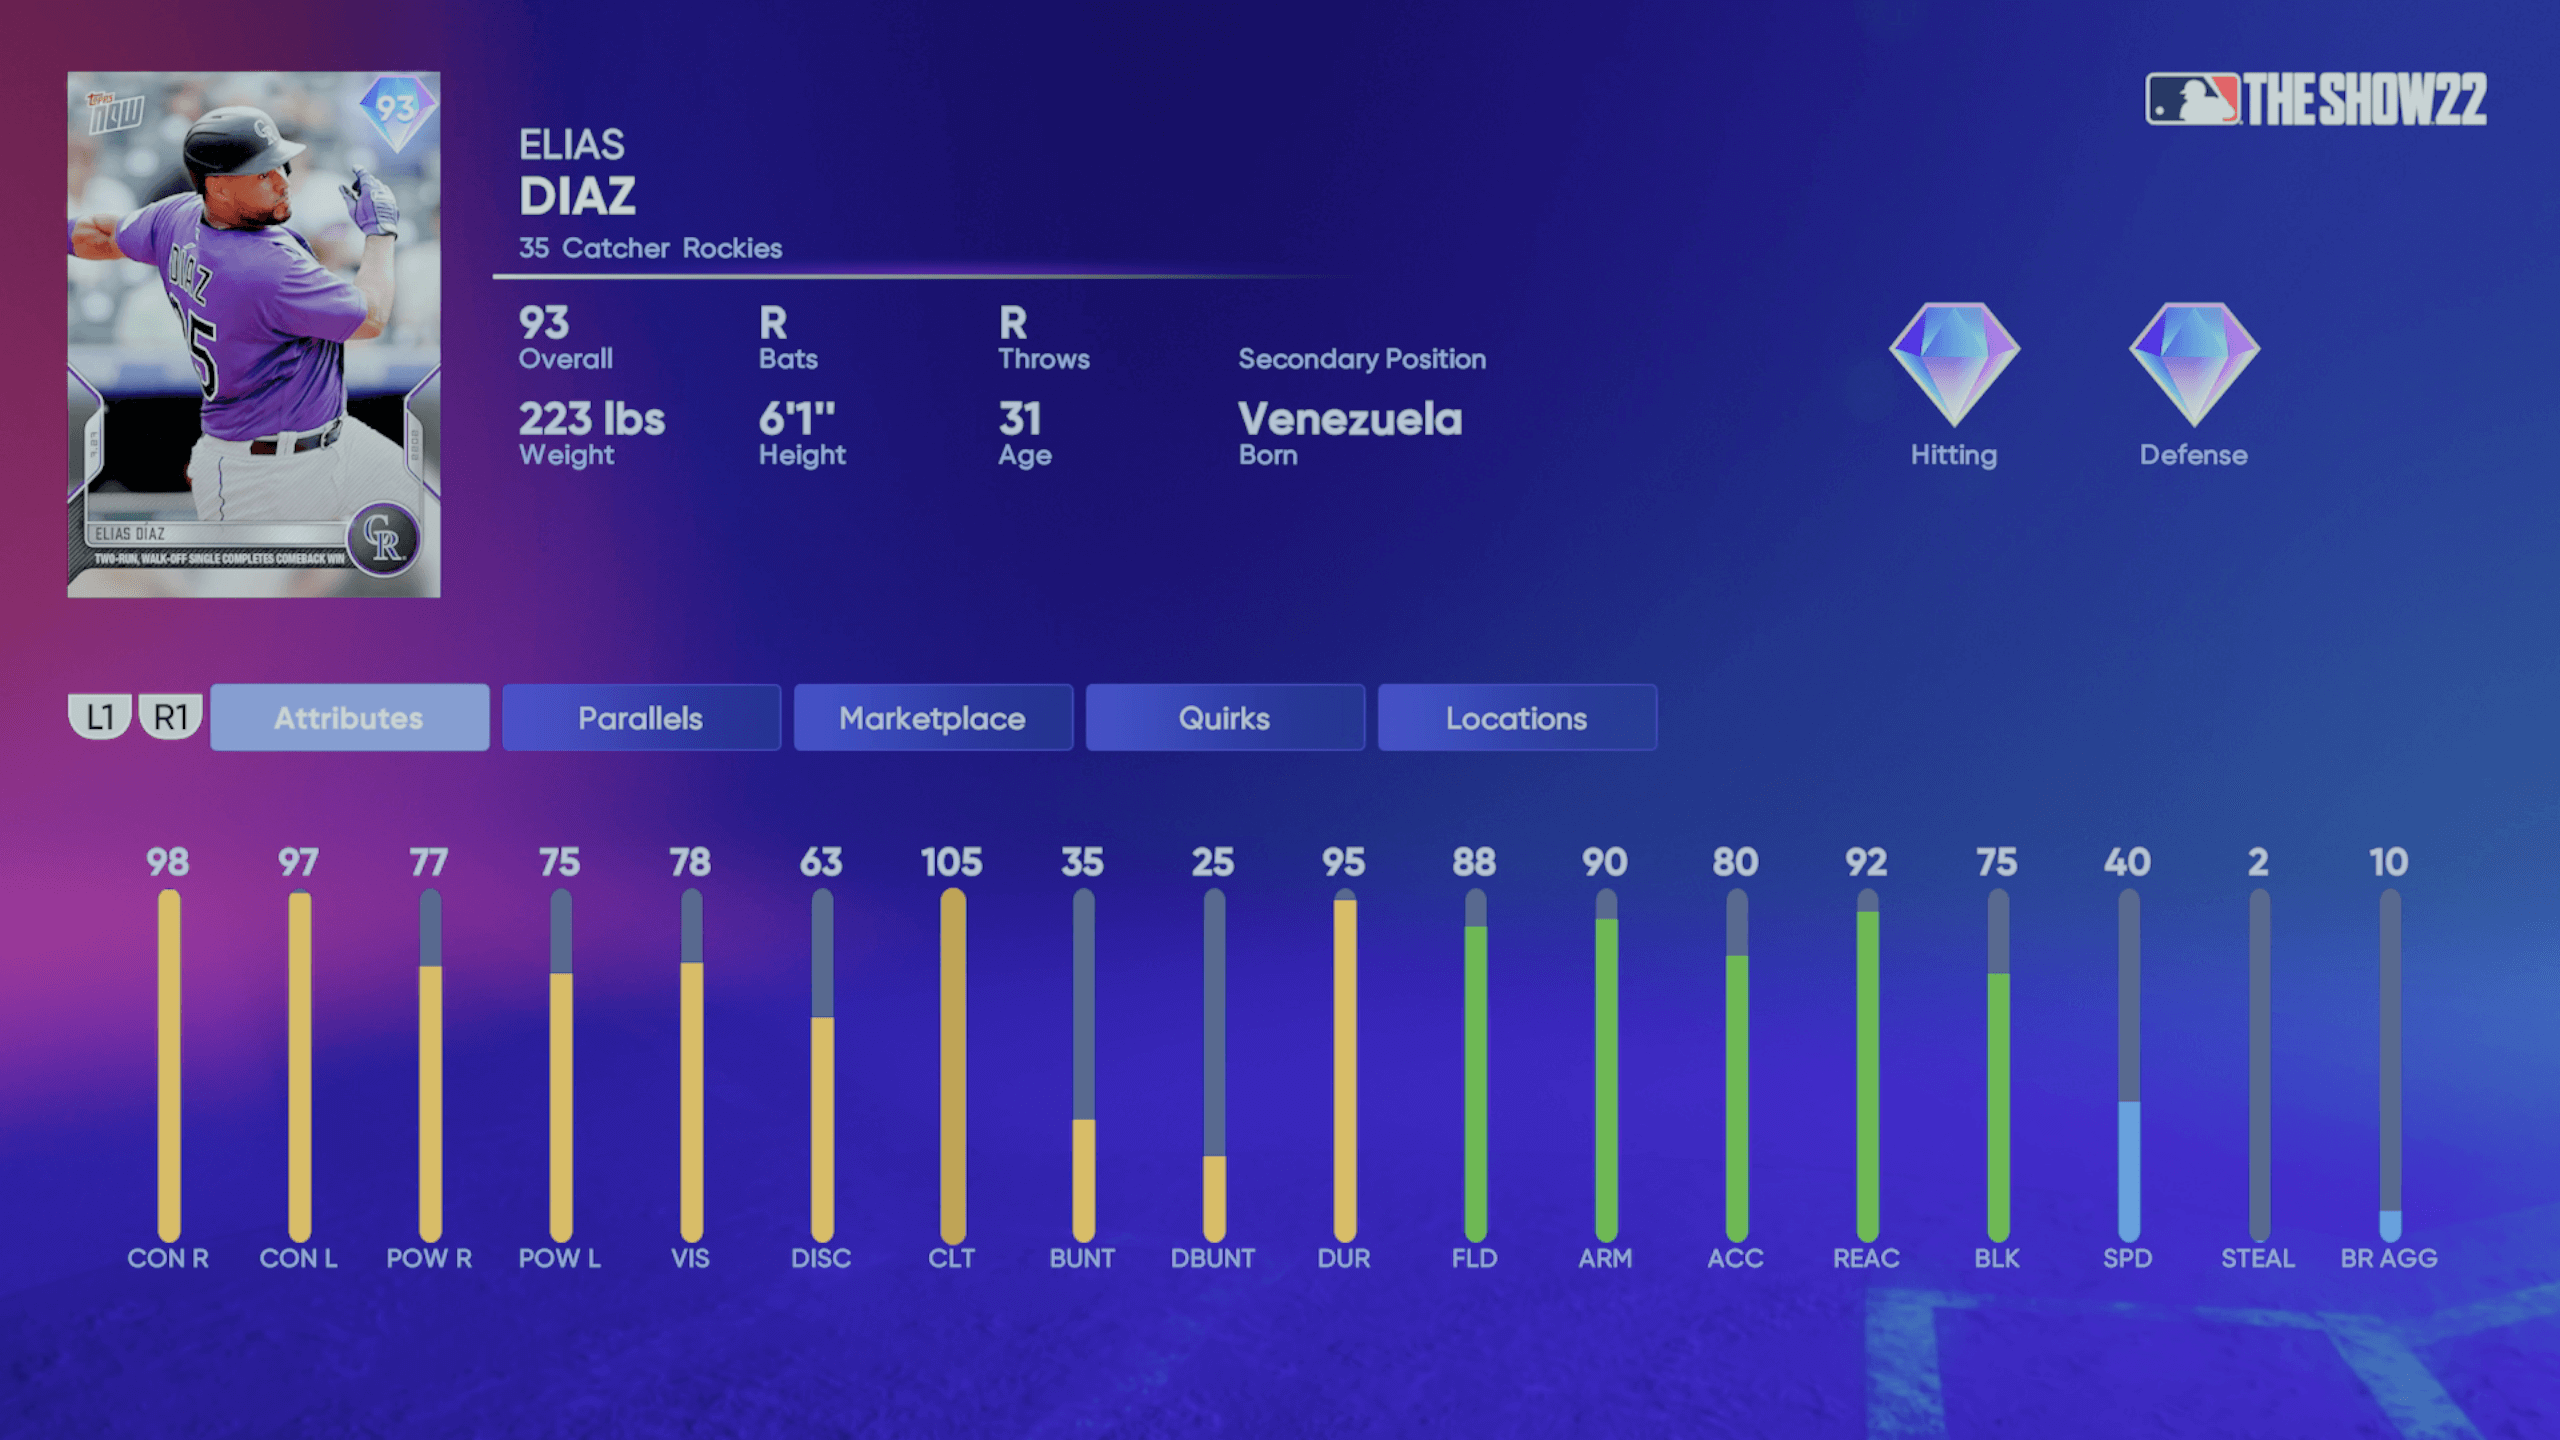
Task: Open the Marketplace section
Action: [932, 717]
